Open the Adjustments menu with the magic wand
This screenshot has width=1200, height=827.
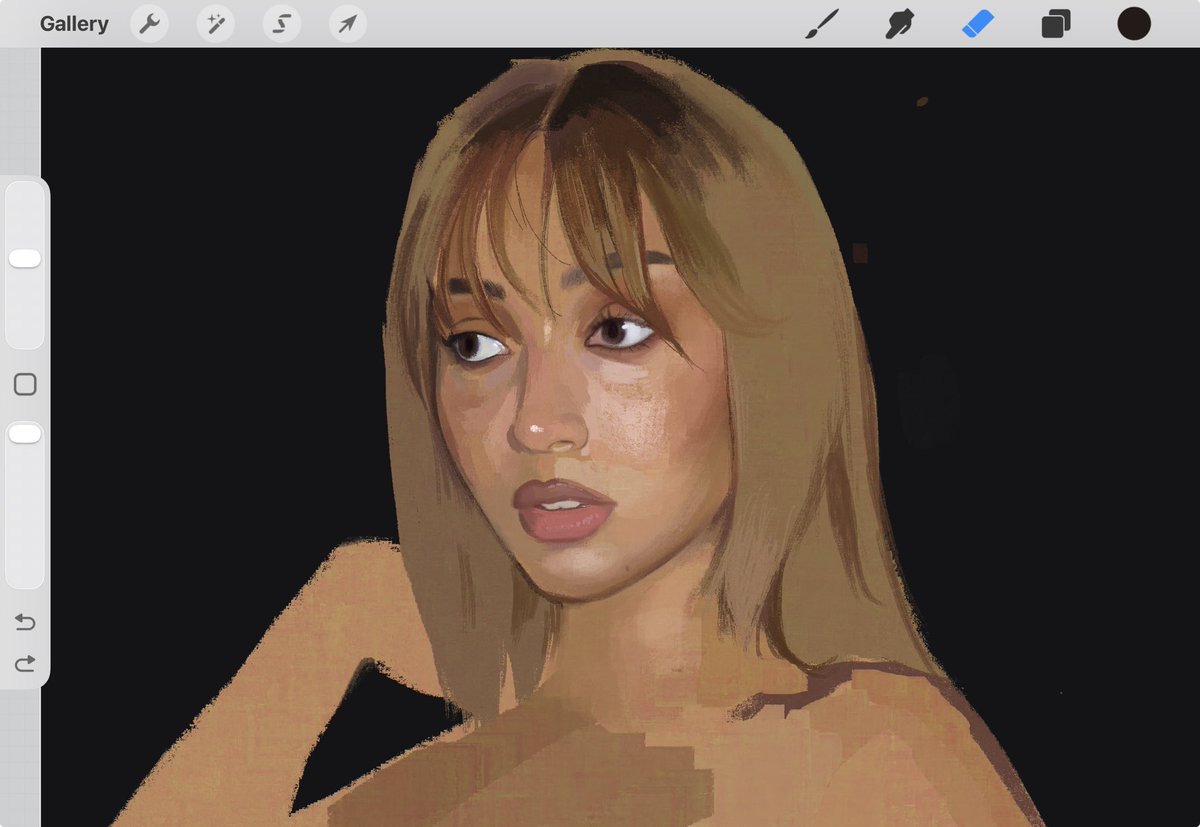[215, 23]
